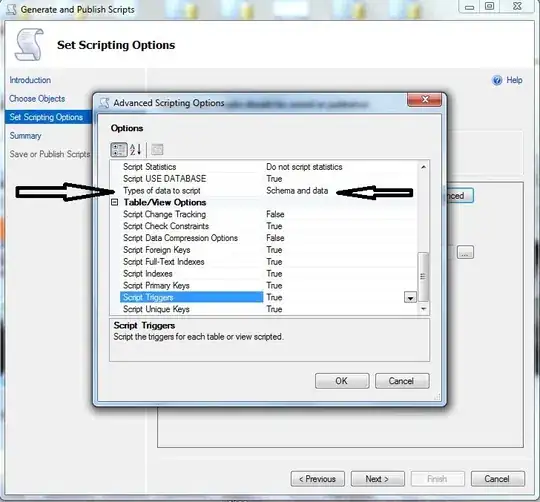Click the wizard's bottom Cancel button
The height and width of the screenshot is (502, 540).
(497, 479)
